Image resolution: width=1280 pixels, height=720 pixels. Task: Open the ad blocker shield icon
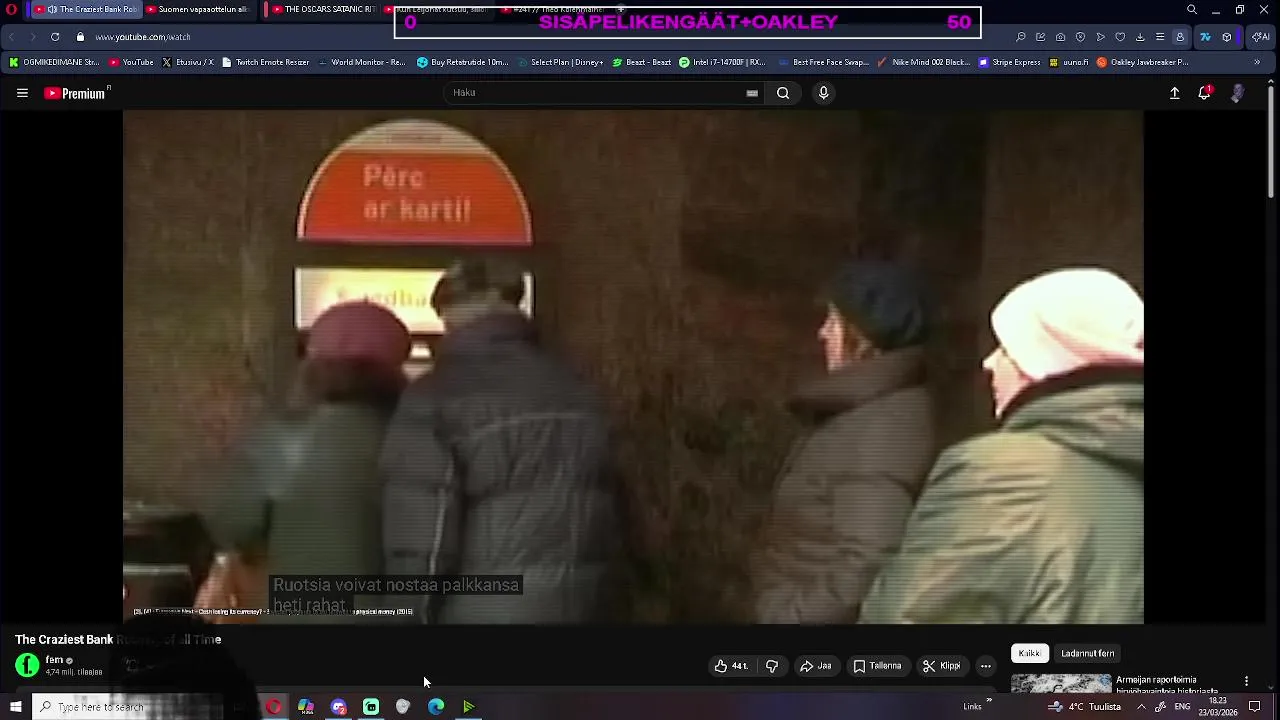tap(1080, 37)
